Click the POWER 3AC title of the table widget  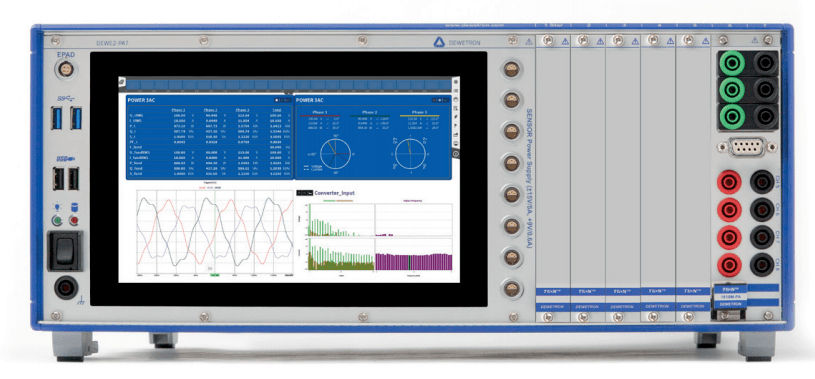pos(141,100)
